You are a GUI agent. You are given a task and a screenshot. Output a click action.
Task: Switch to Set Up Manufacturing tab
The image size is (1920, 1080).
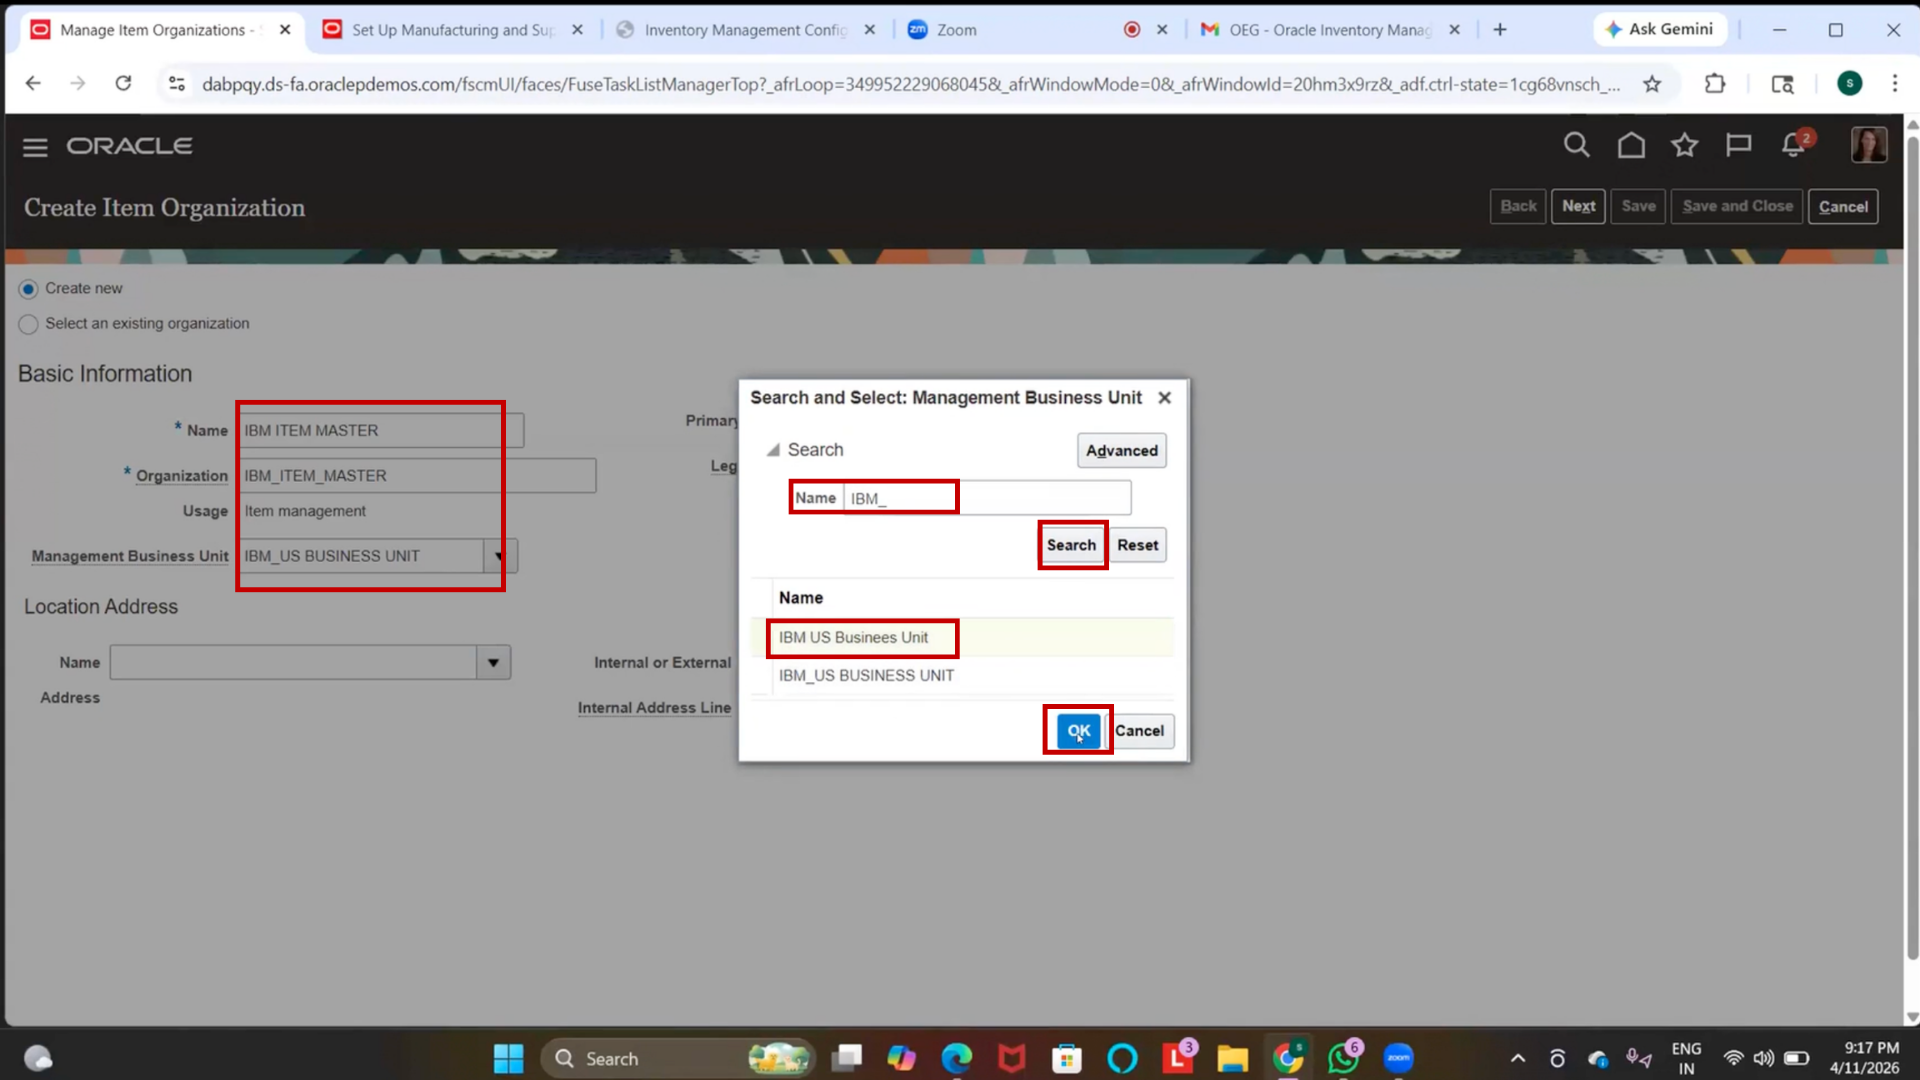[x=453, y=30]
